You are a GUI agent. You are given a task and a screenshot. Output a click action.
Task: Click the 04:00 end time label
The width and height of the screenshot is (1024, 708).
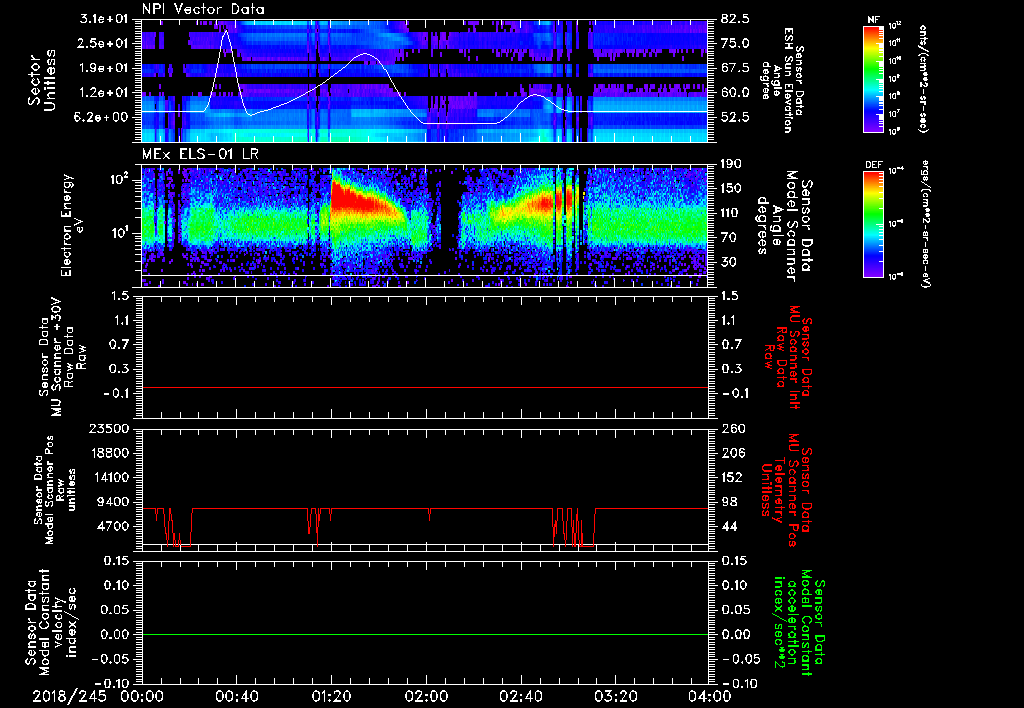[x=709, y=695]
